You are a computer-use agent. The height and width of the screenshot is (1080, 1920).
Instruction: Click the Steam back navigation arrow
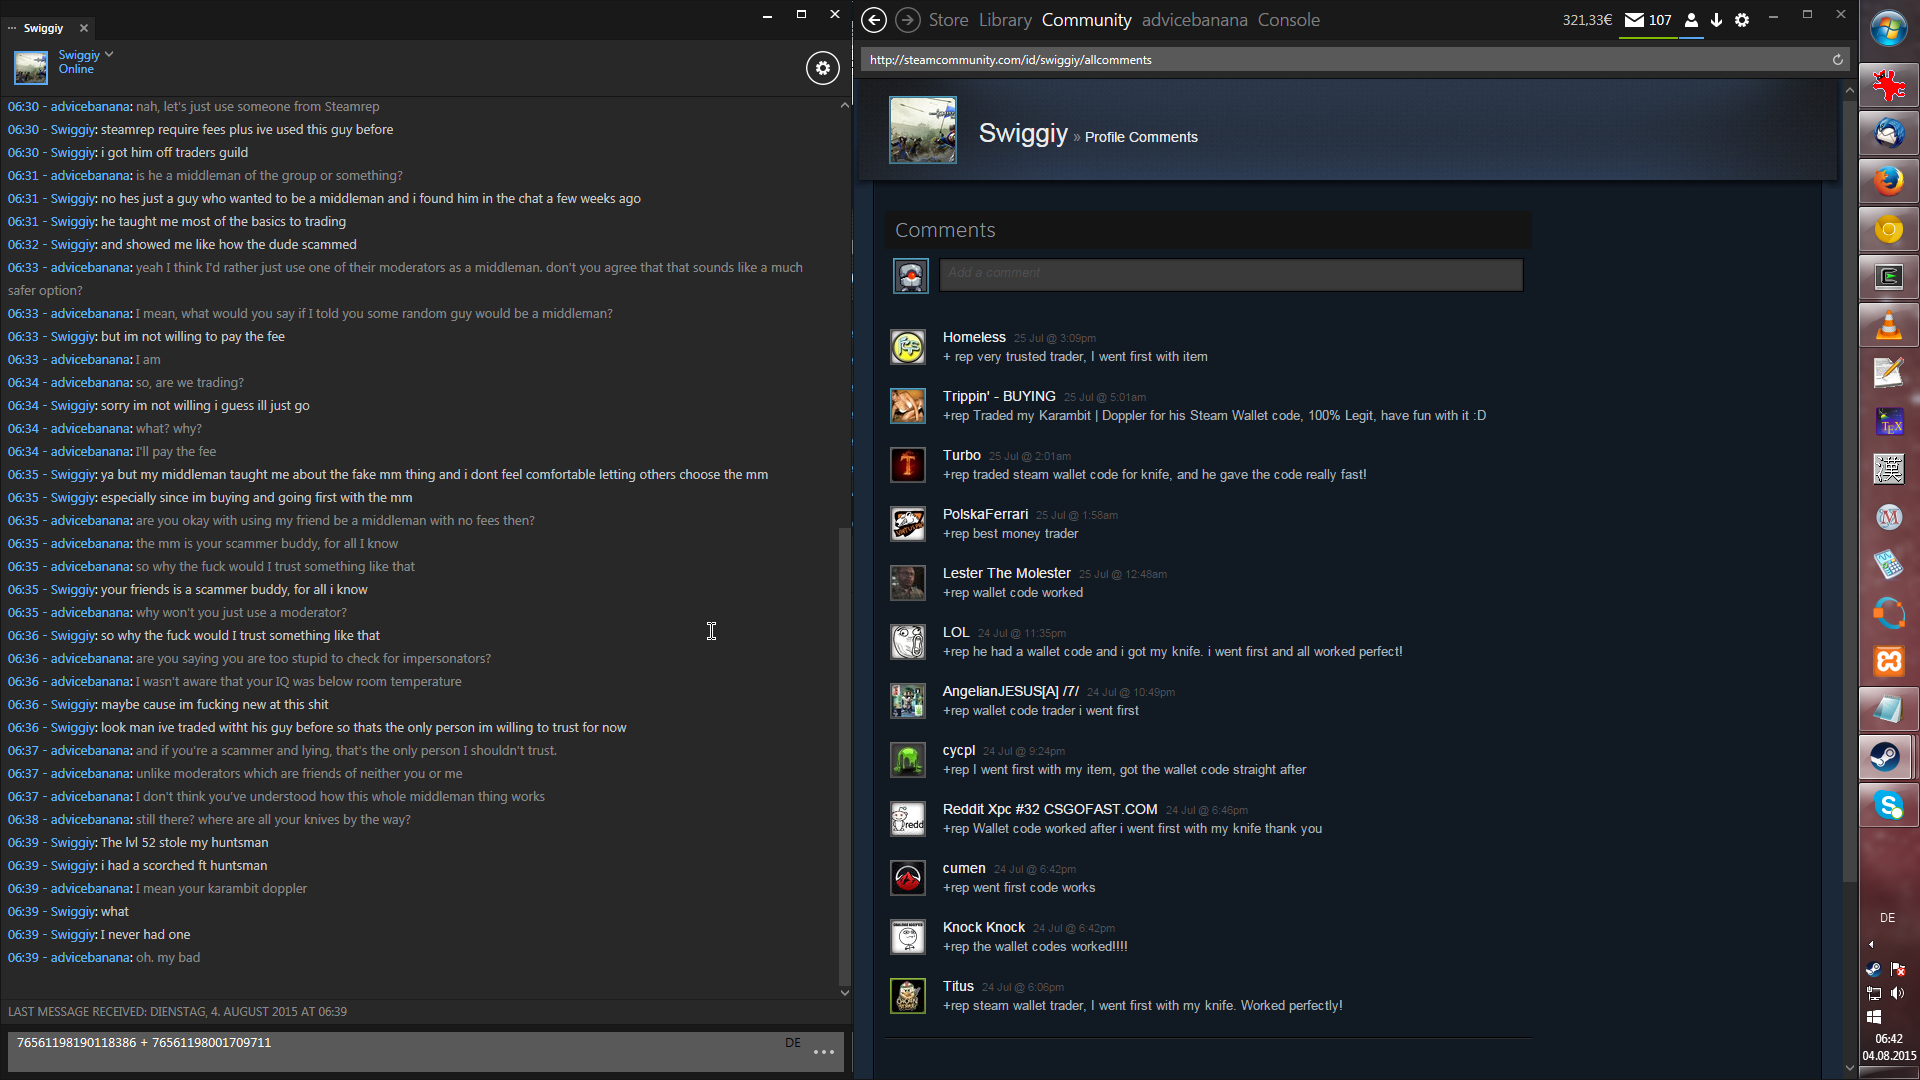873,20
